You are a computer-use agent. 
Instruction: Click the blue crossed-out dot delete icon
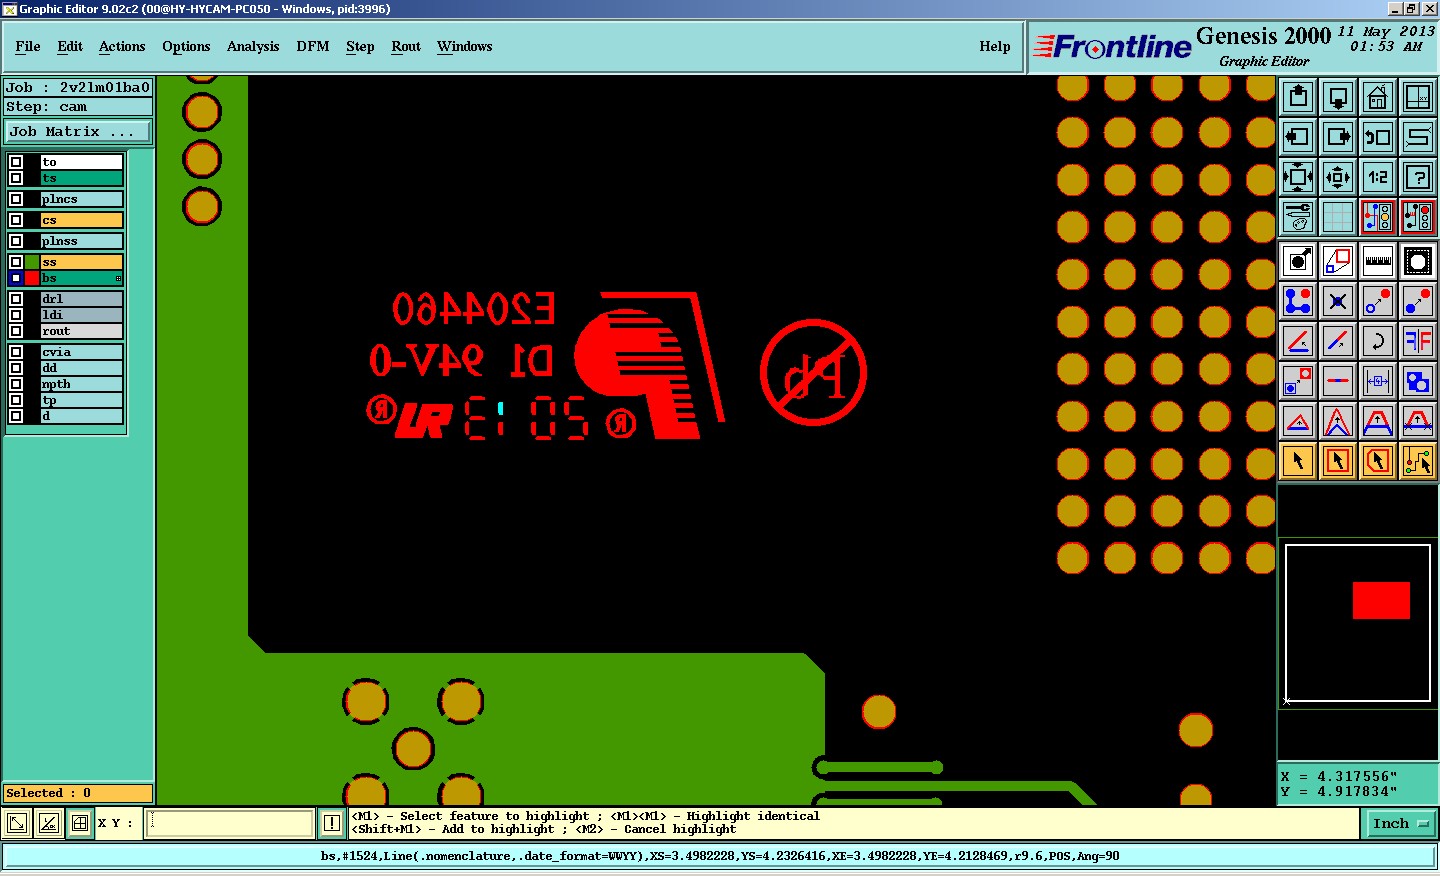(x=1338, y=301)
